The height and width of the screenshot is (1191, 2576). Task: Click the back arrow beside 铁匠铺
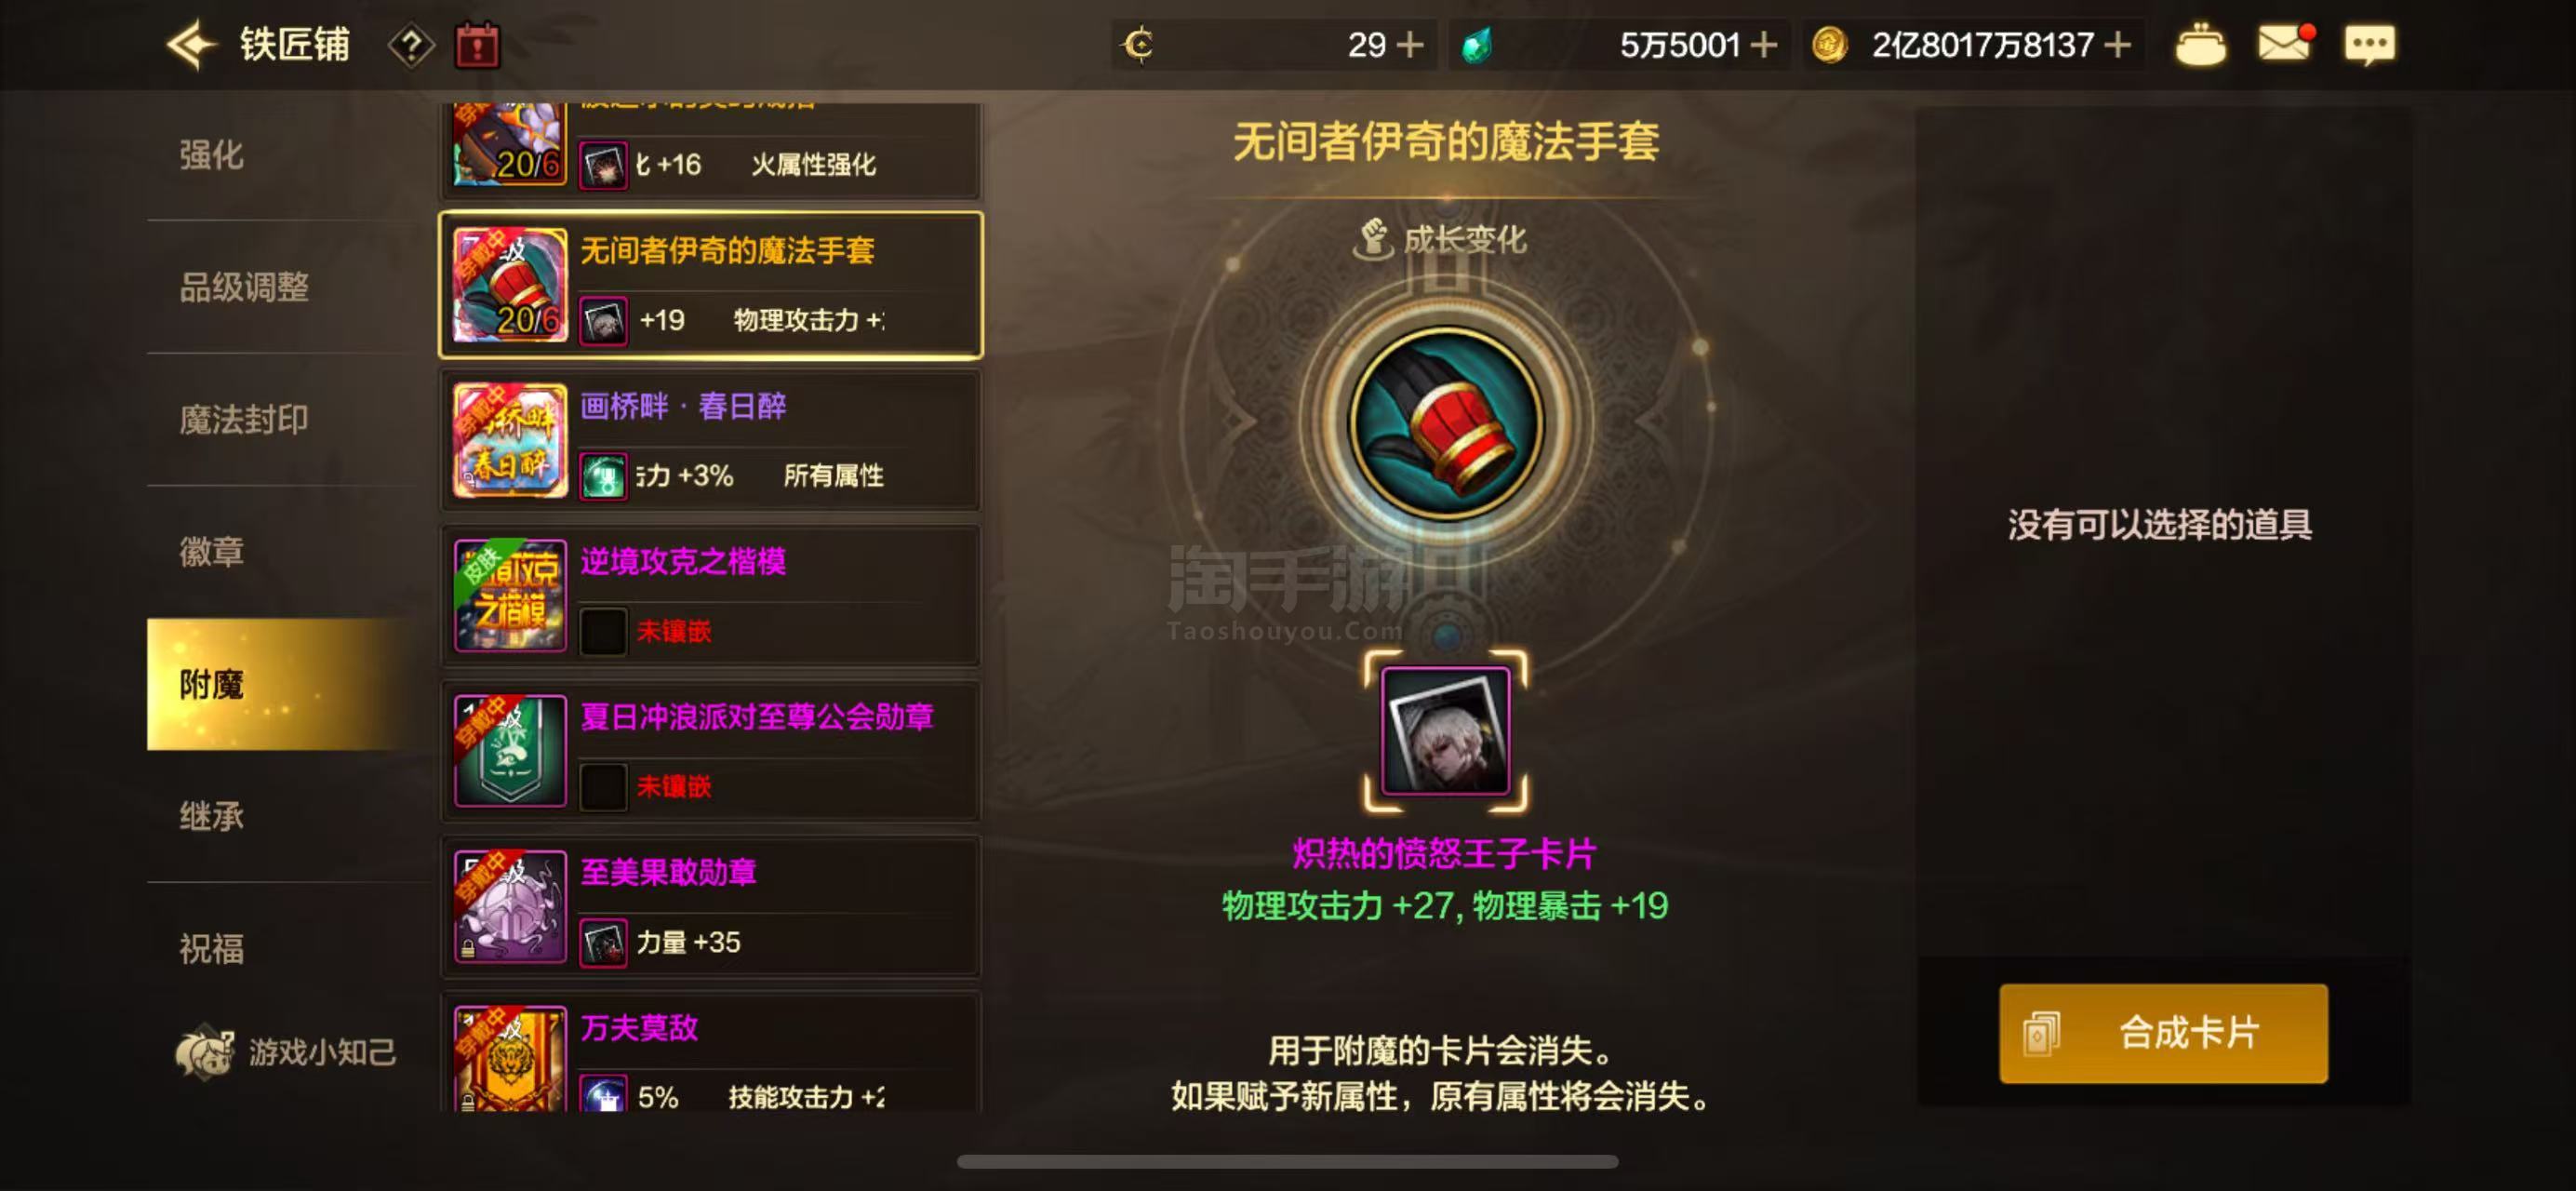(191, 44)
